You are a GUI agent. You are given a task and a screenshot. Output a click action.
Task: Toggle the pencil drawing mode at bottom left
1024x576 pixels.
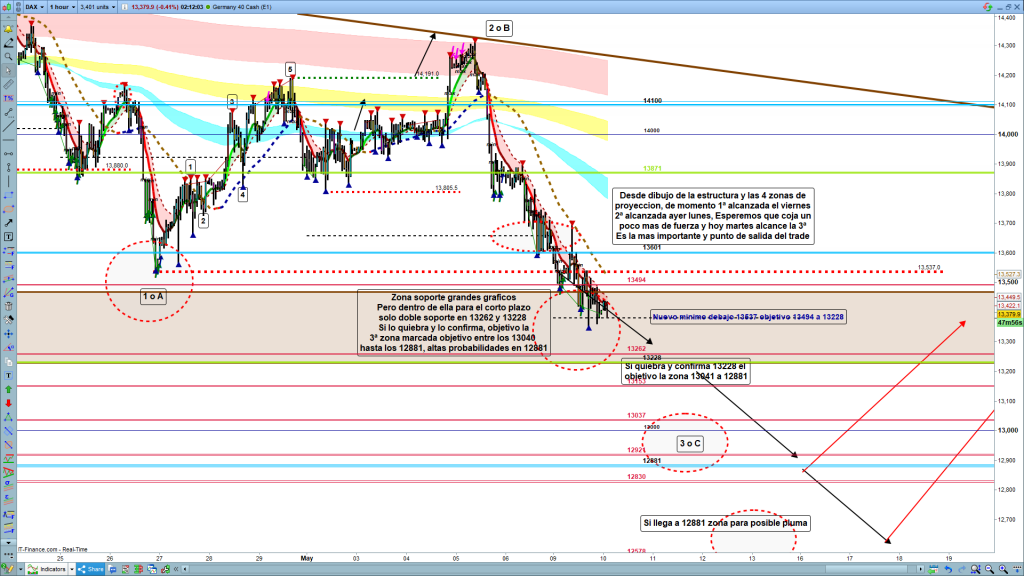[8, 569]
